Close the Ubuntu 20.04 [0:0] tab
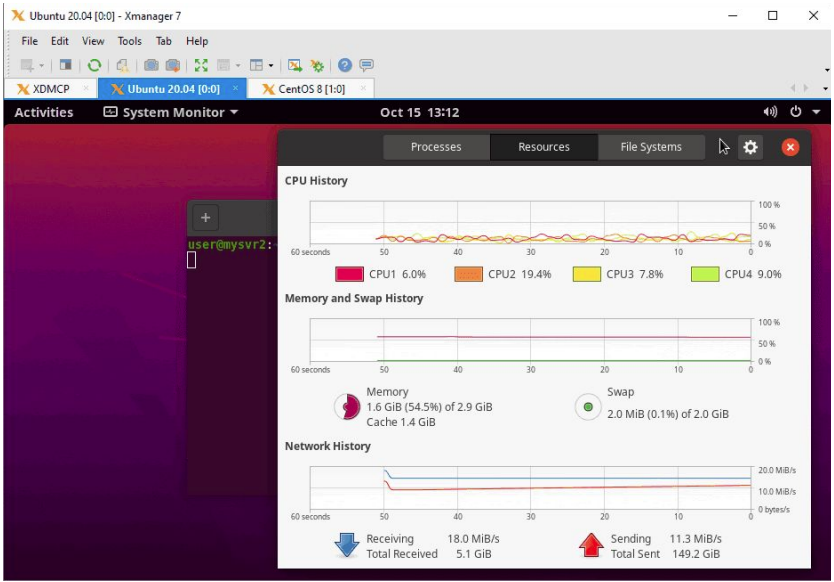Viewport: 834px width, 582px height. point(235,88)
